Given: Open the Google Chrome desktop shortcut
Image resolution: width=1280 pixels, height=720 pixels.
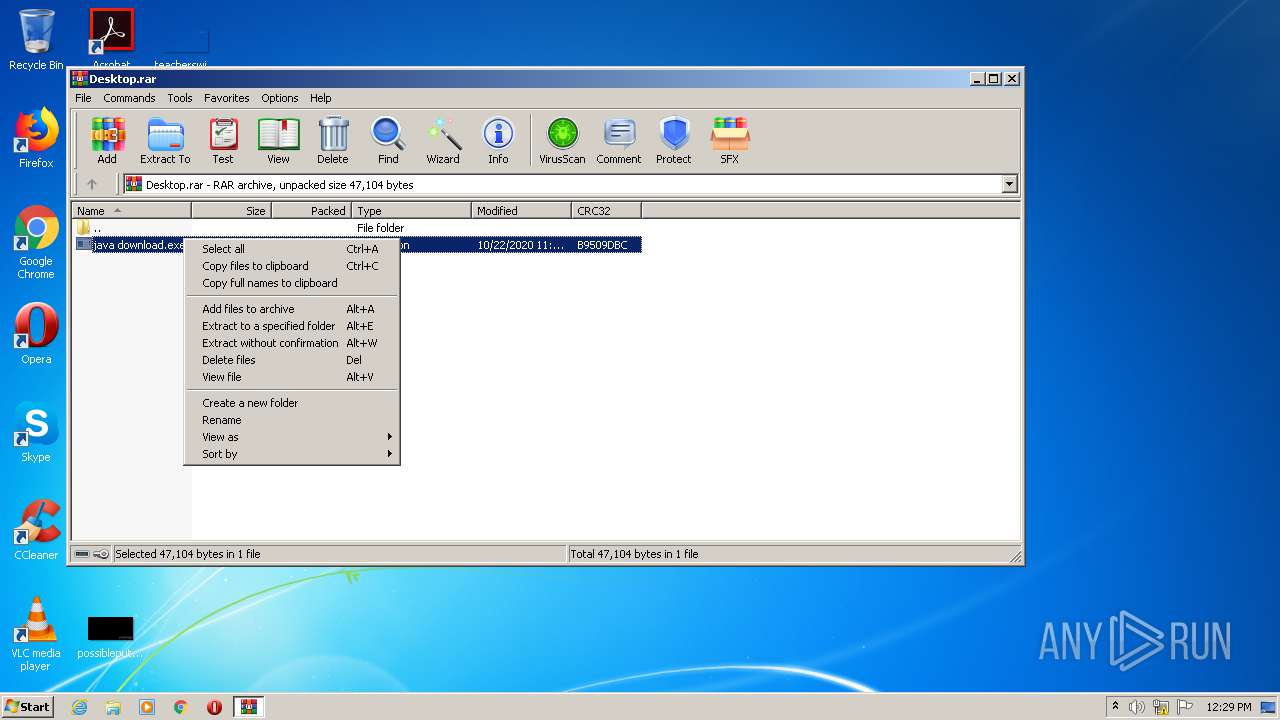Looking at the screenshot, I should [x=36, y=243].
